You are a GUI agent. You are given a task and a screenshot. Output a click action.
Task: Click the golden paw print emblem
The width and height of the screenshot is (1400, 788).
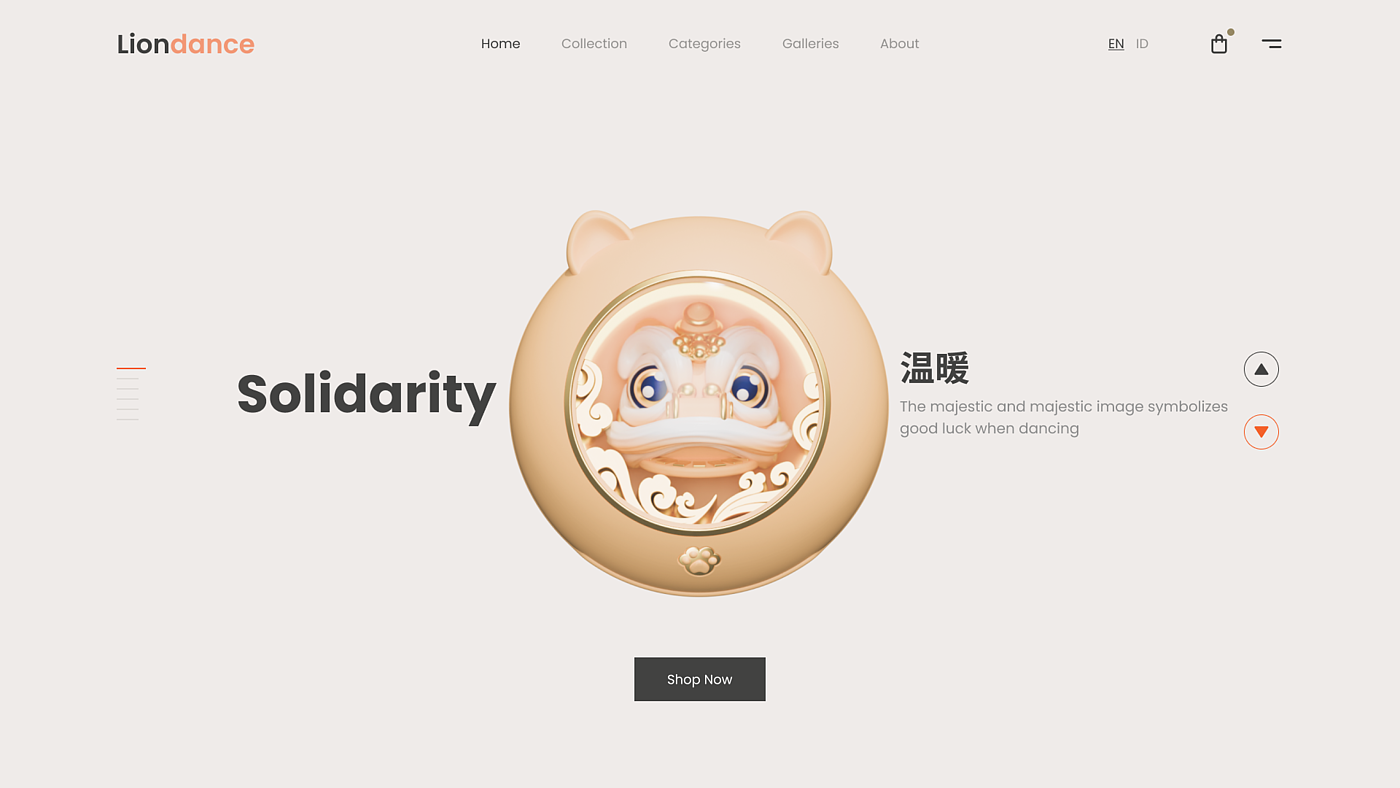(x=699, y=560)
